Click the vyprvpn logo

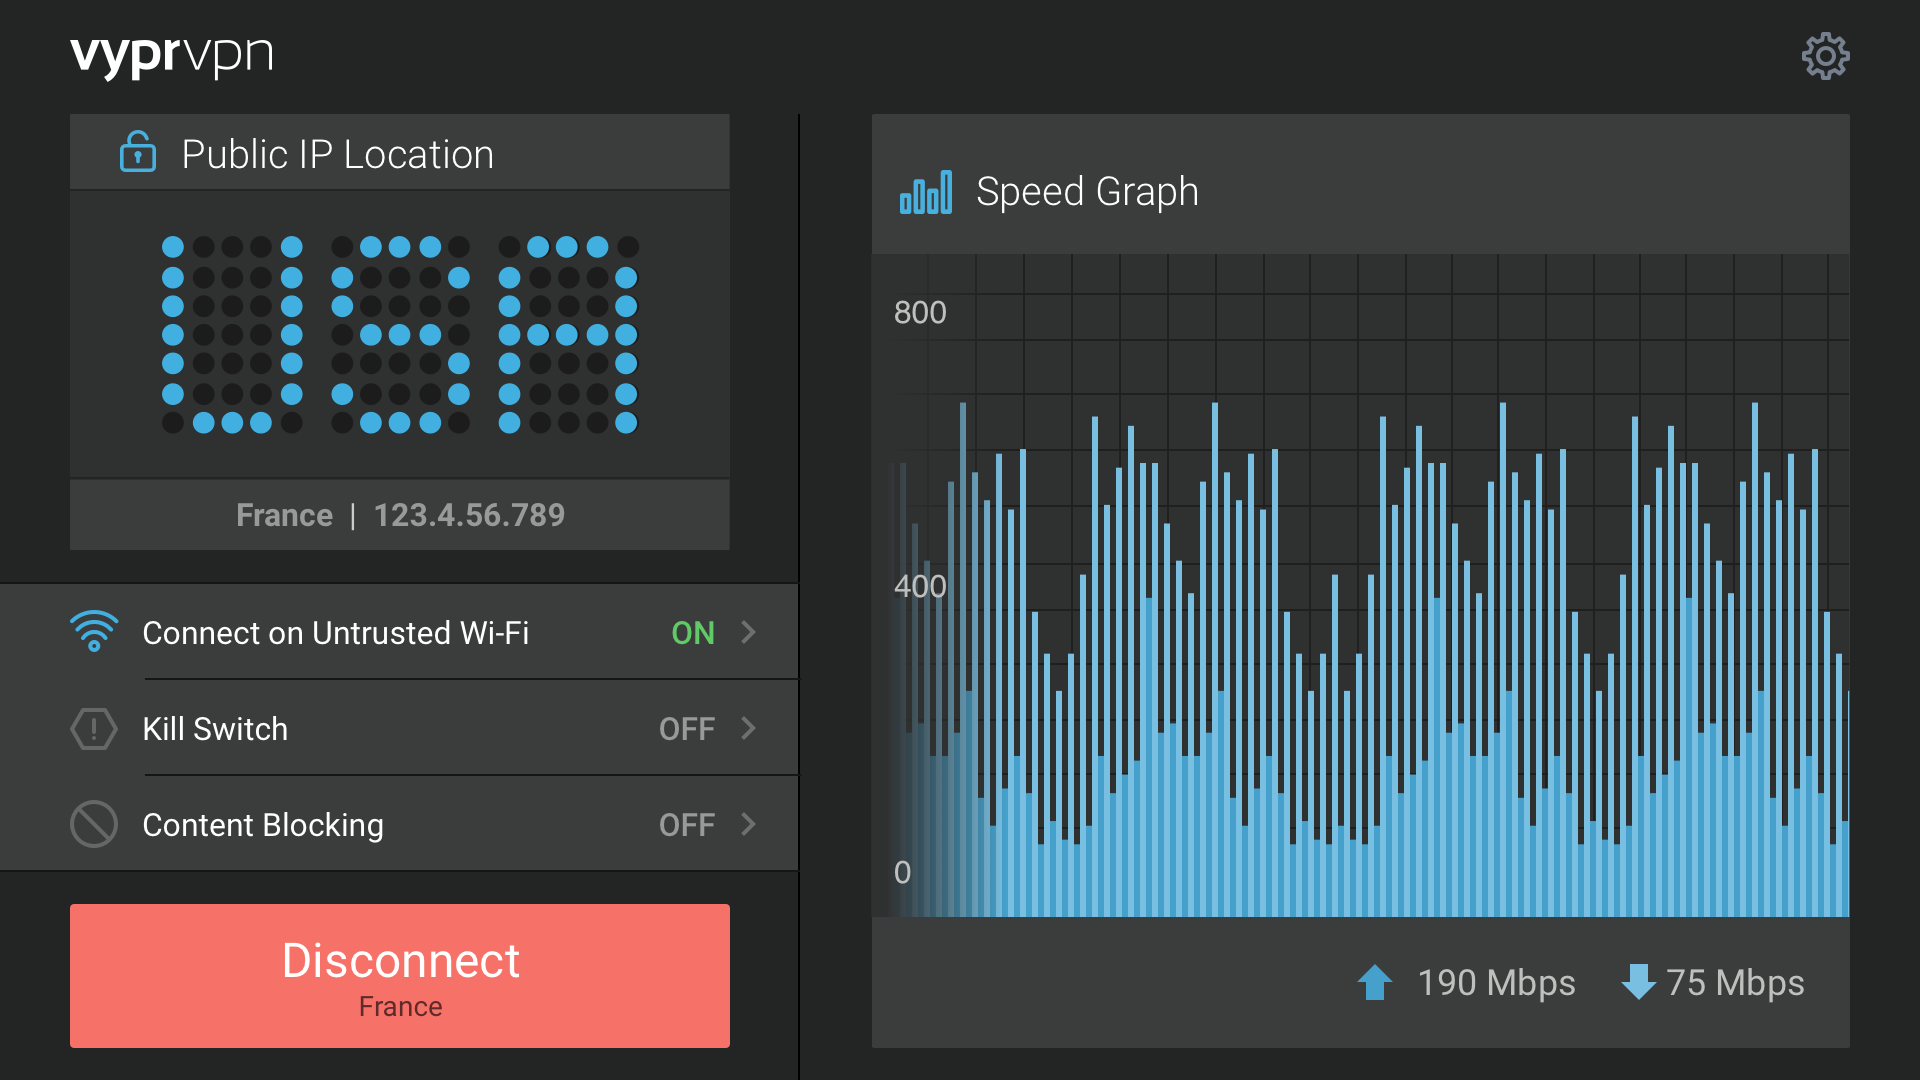tap(172, 55)
